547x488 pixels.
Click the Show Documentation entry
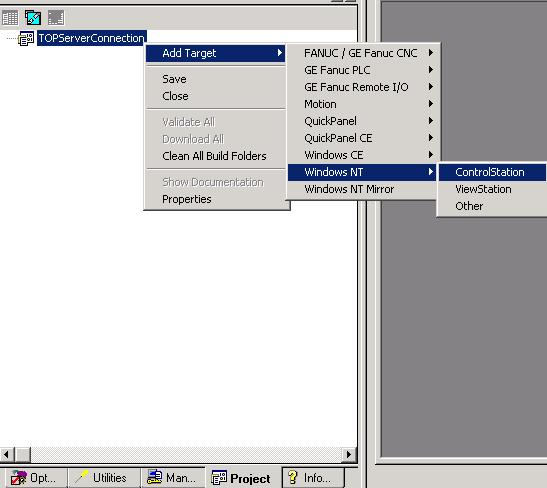point(216,182)
